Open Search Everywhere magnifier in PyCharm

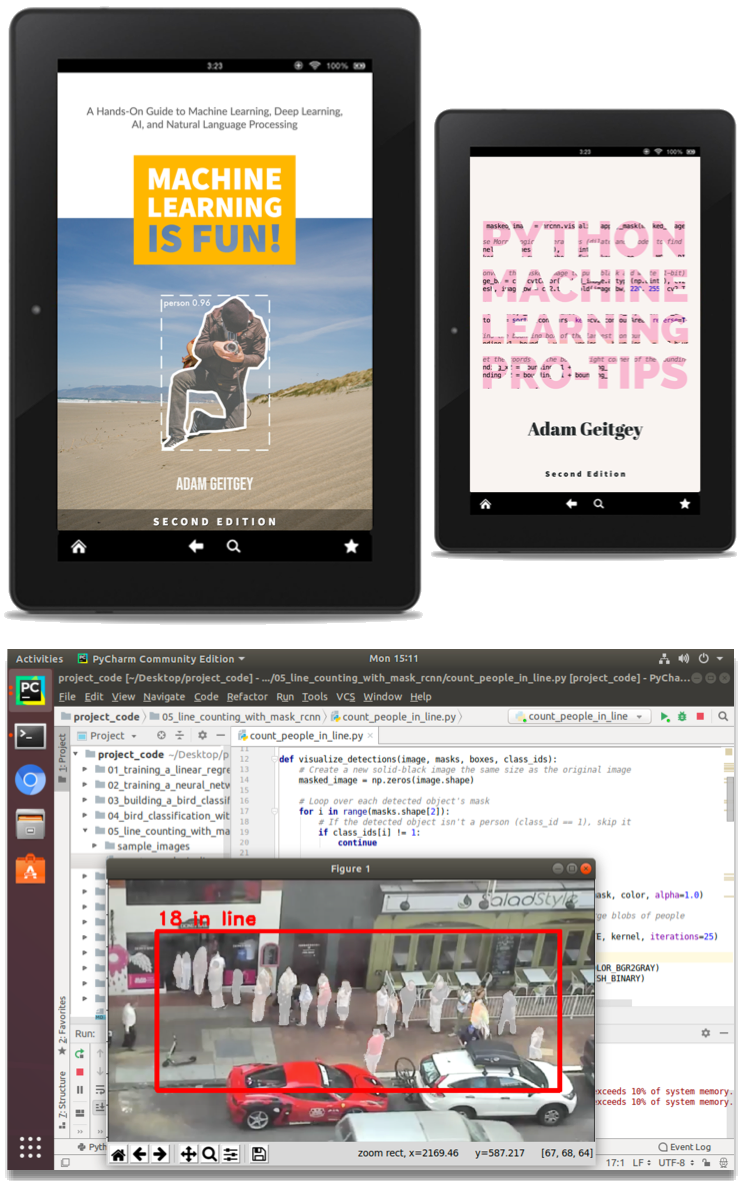(723, 716)
